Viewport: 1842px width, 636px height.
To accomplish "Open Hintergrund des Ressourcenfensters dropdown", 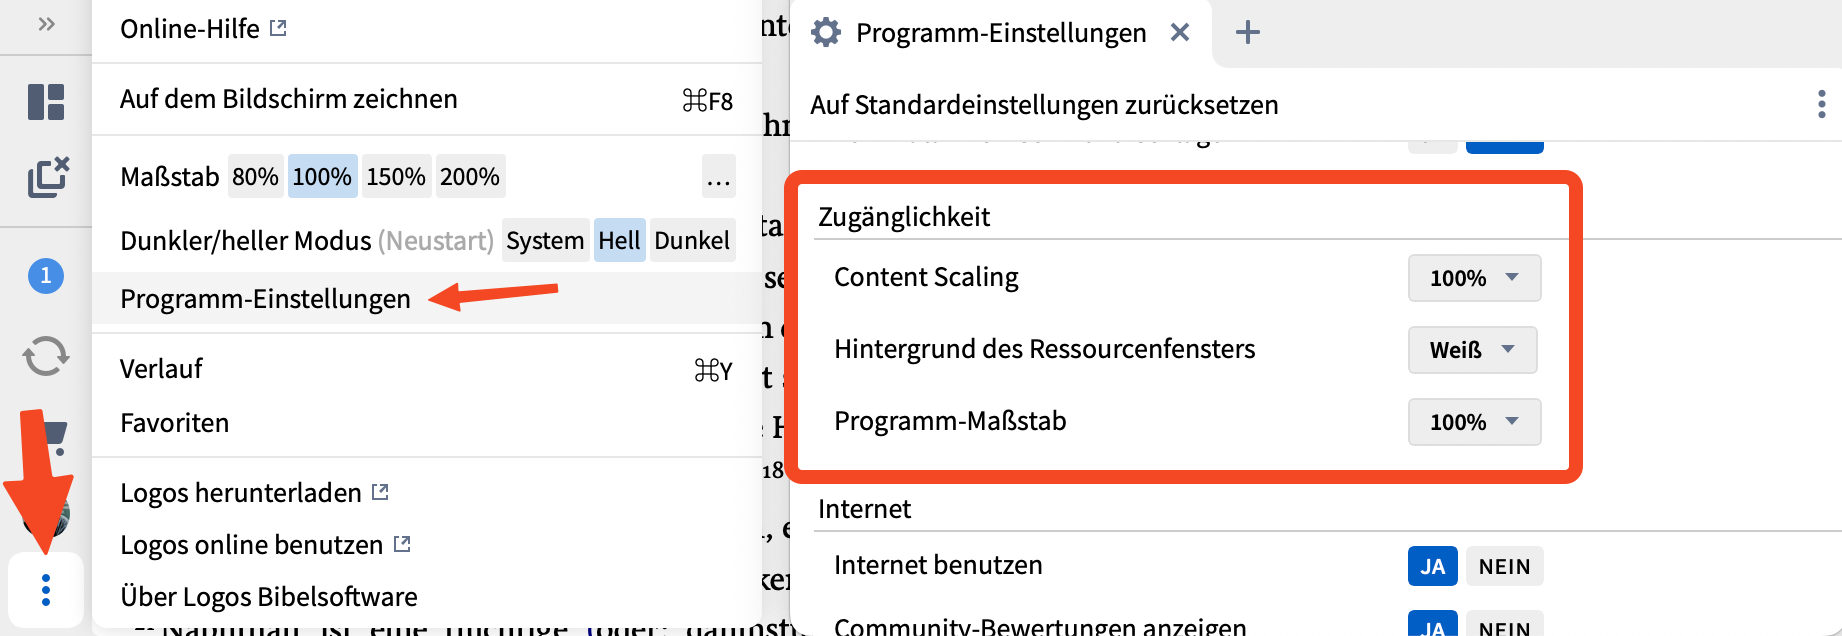I will pos(1472,350).
